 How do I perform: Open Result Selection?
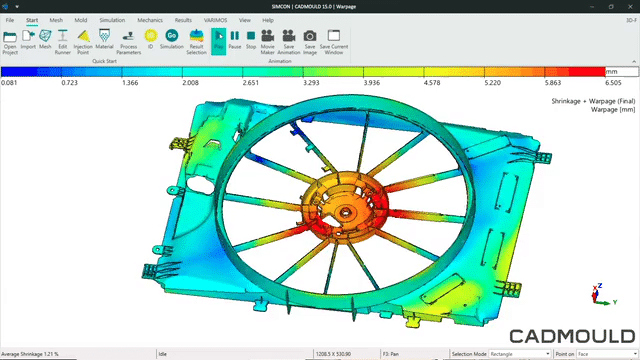click(196, 42)
